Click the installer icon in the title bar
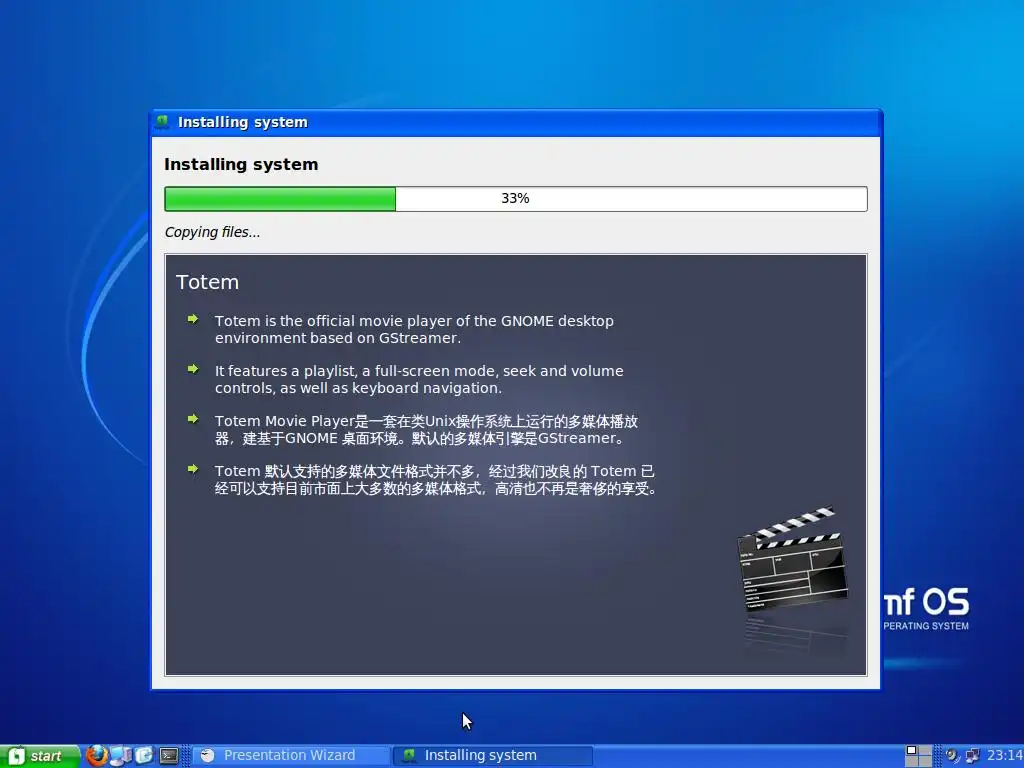 [162, 121]
